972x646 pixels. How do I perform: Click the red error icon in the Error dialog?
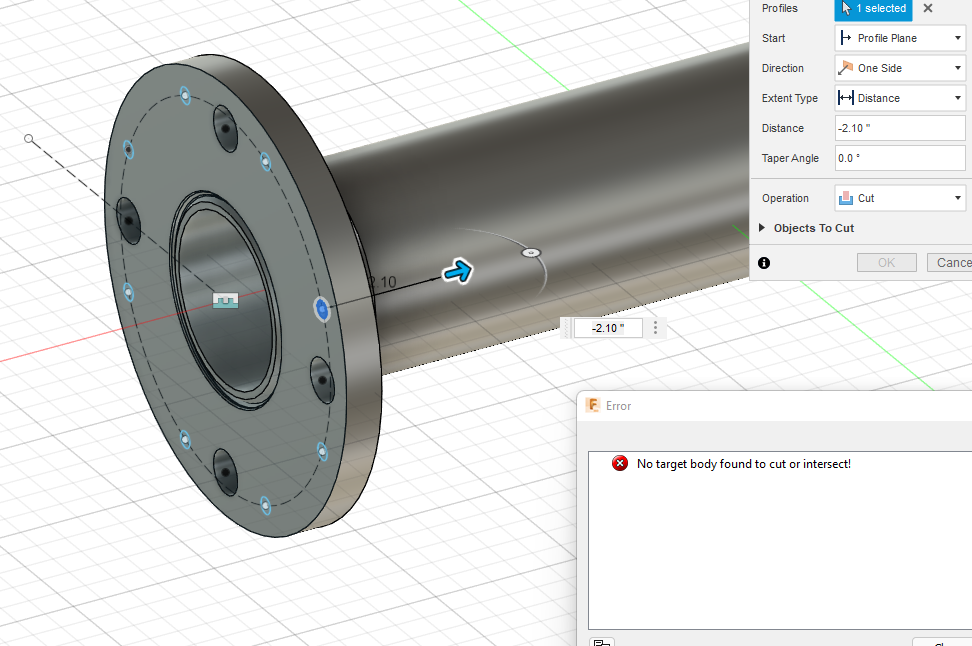(619, 463)
